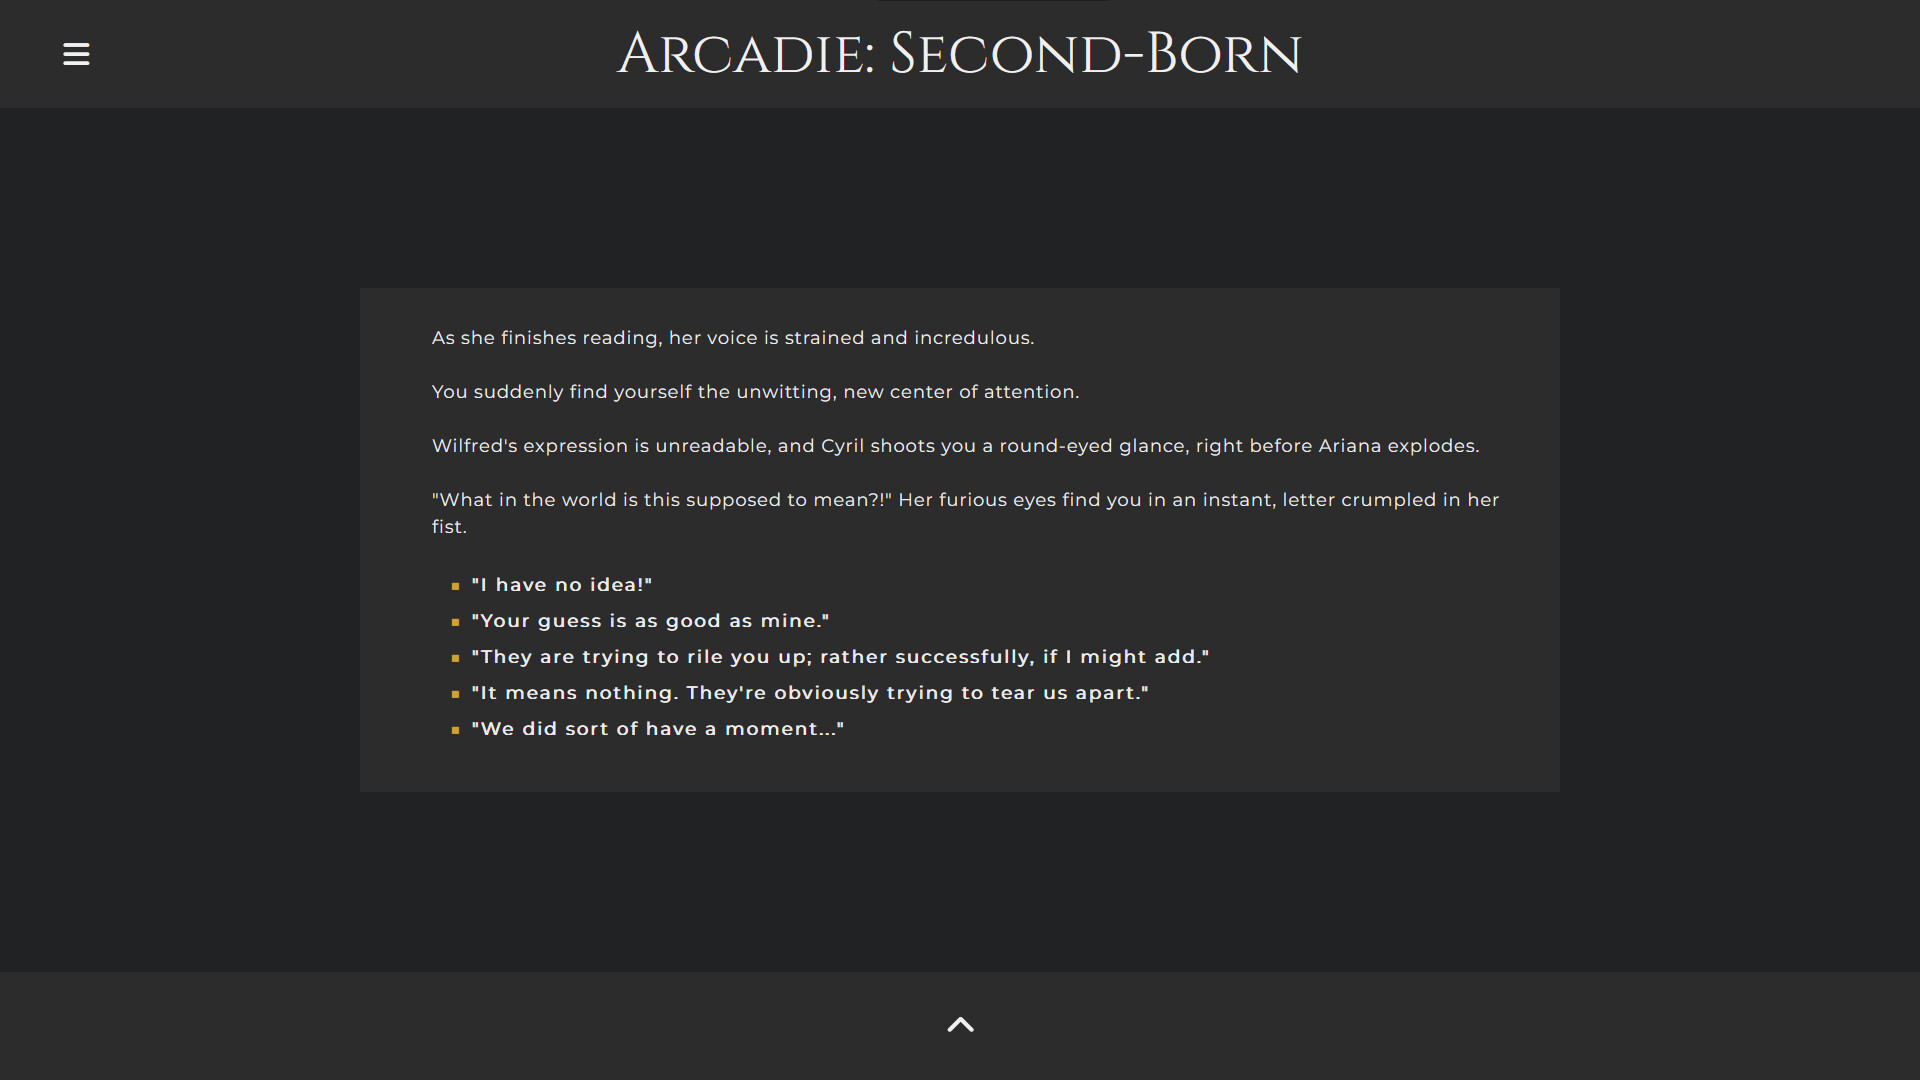1920x1080 pixels.
Task: Select "Your guess is as good as mine."
Action: pyautogui.click(x=650, y=621)
